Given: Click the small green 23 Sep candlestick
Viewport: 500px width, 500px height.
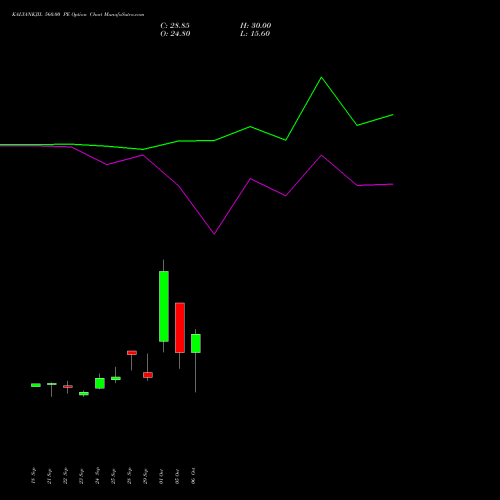Looking at the screenshot, I should coord(84,394).
